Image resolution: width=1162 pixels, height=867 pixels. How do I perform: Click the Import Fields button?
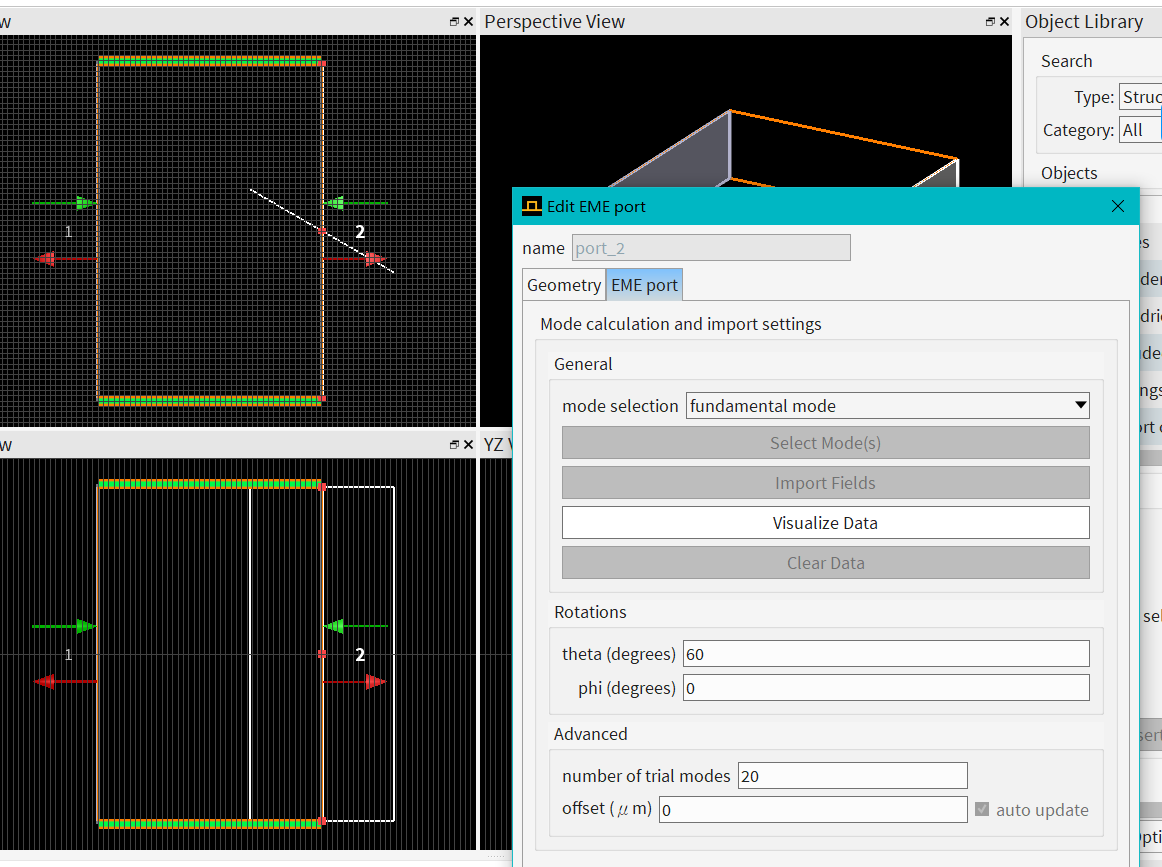[825, 483]
